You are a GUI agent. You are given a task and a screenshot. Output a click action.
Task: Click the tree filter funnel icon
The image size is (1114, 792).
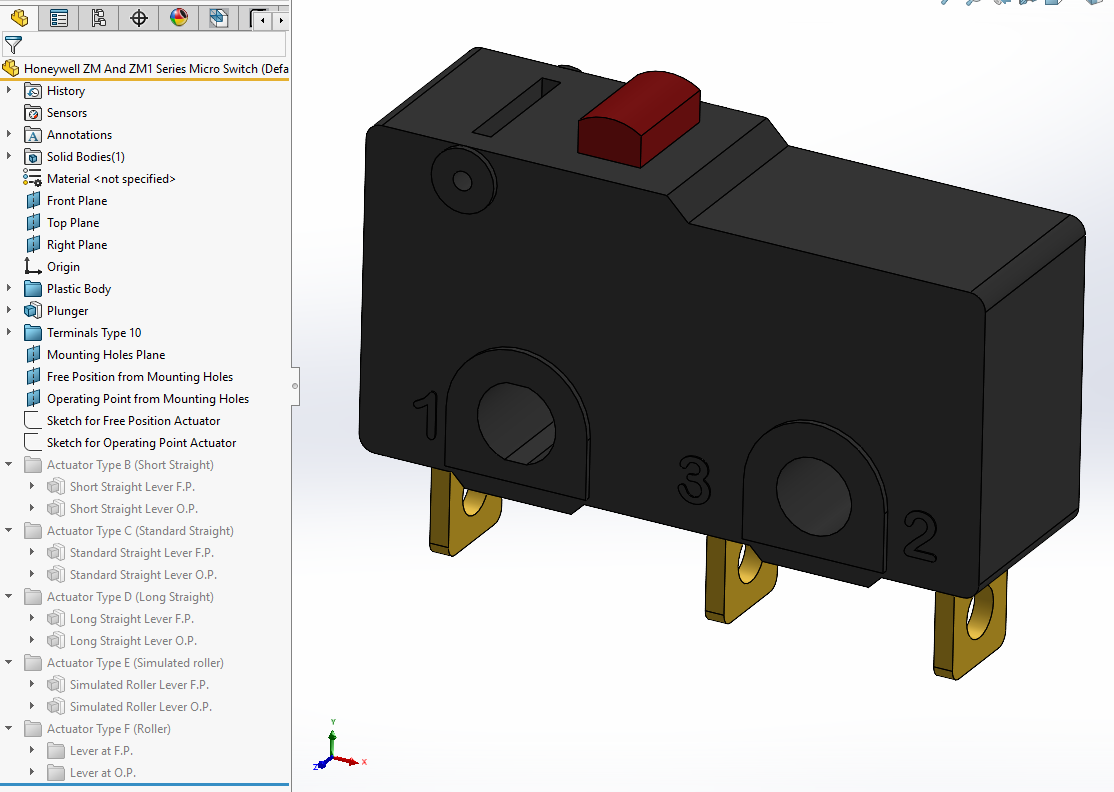[x=13, y=45]
